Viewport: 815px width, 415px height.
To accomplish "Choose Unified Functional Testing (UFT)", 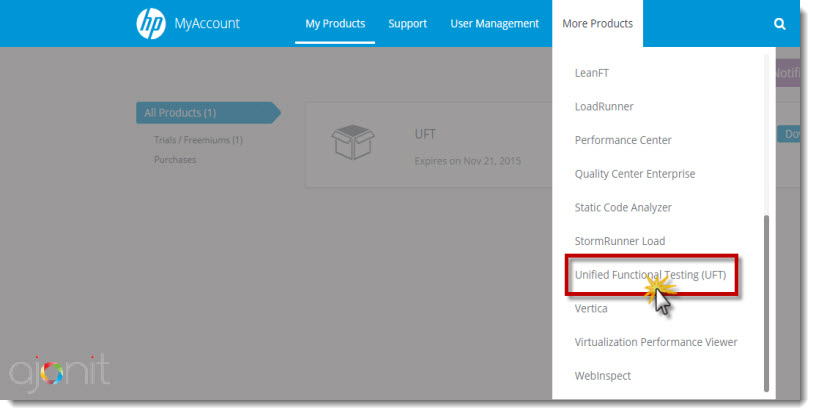I will [x=650, y=275].
